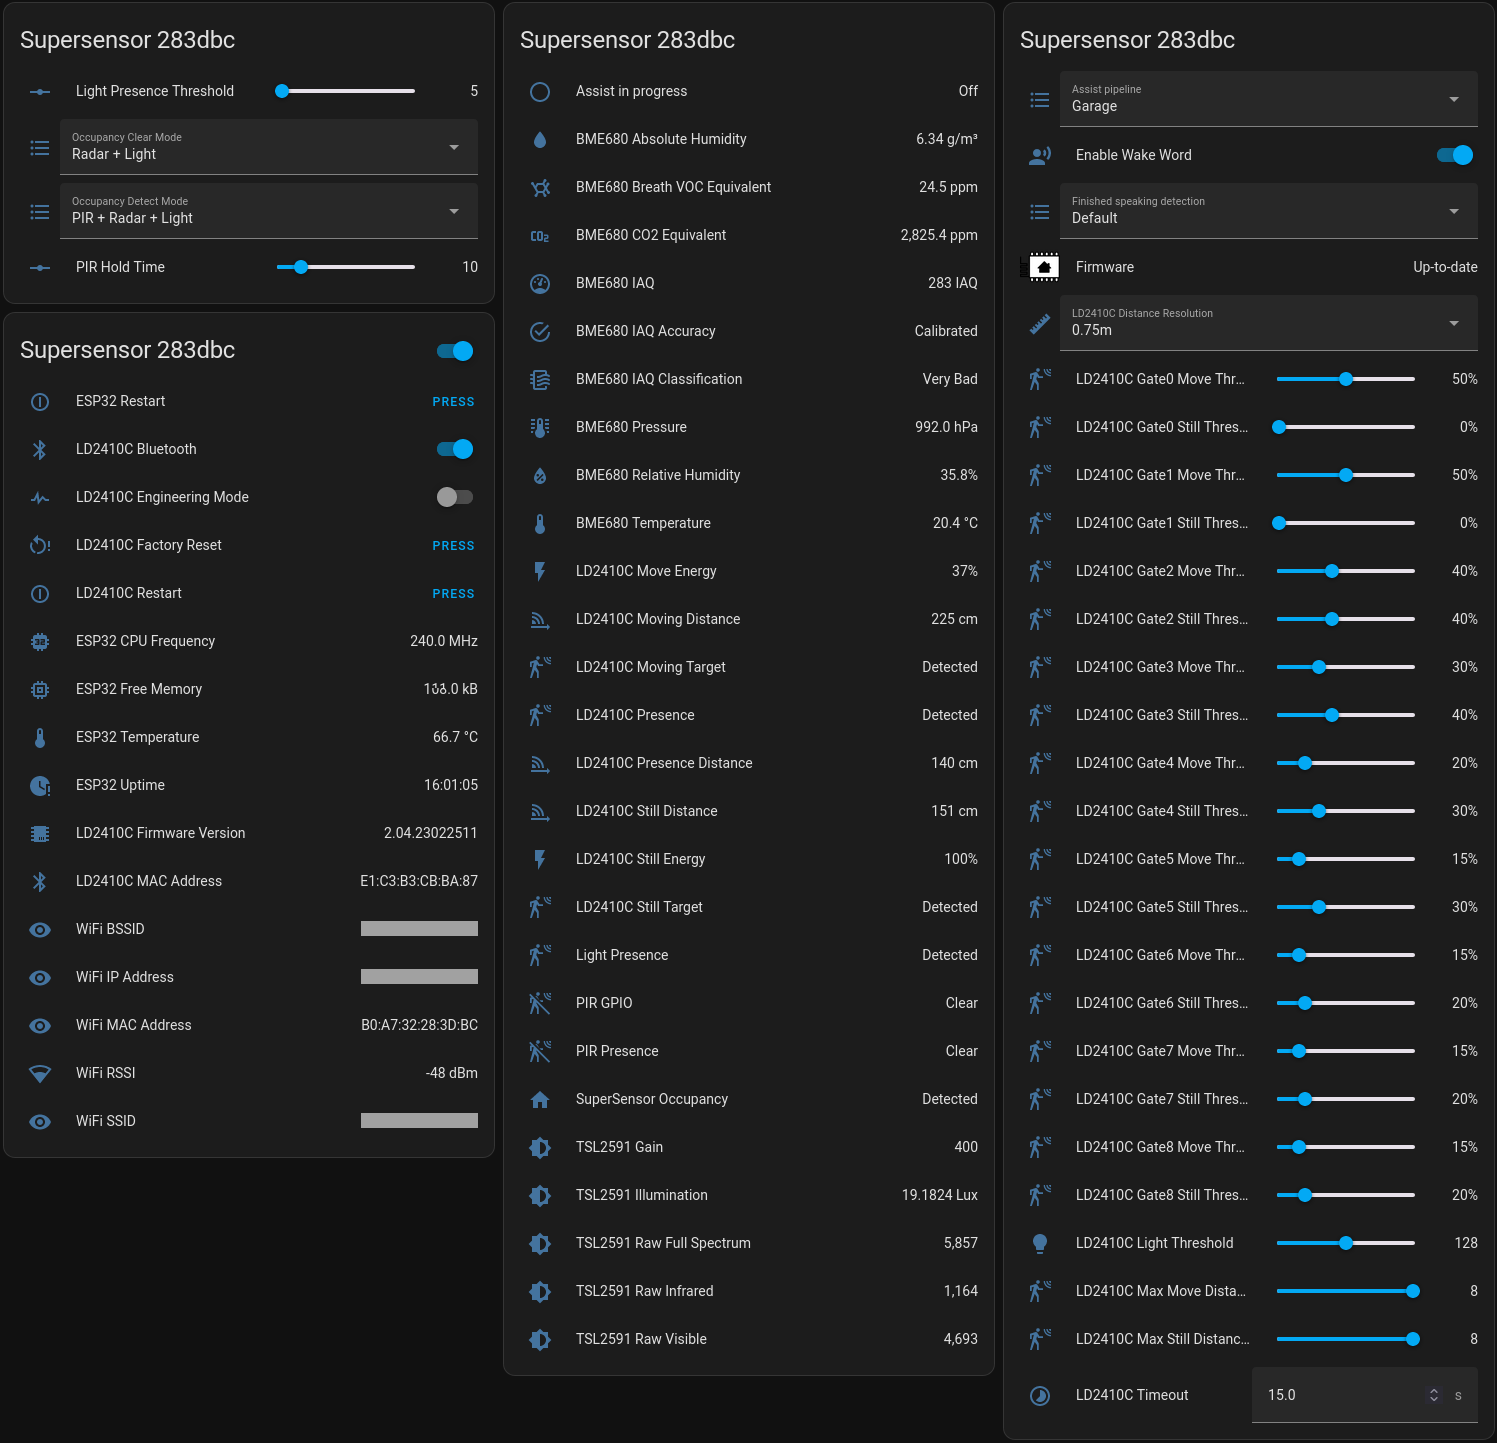Open the Occupancy Clear Mode dropdown
This screenshot has width=1497, height=1443.
coord(455,147)
